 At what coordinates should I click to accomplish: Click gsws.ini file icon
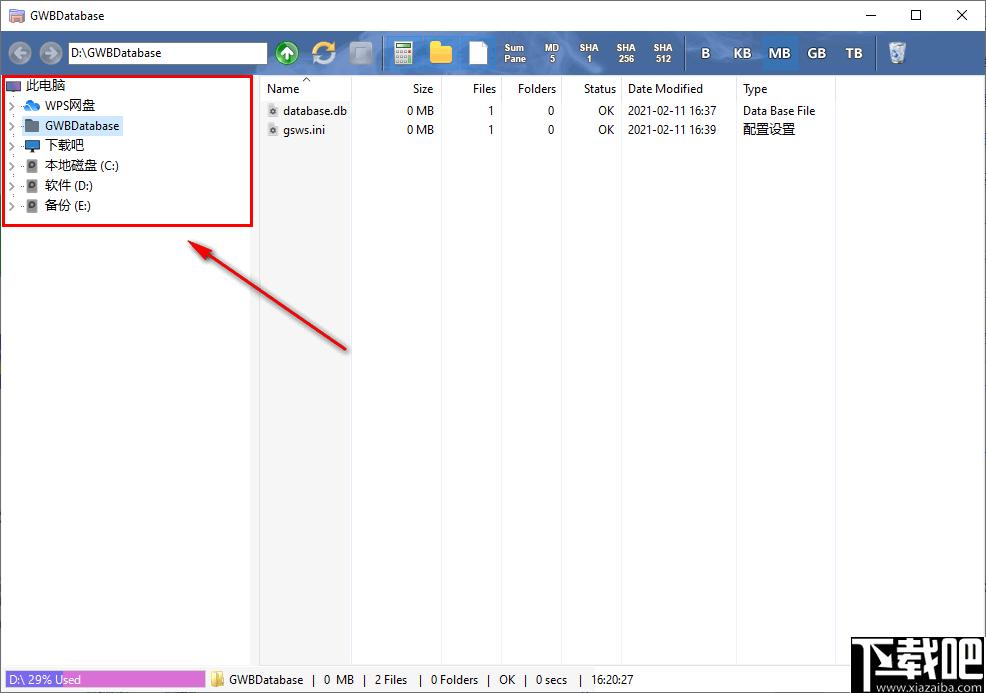273,130
